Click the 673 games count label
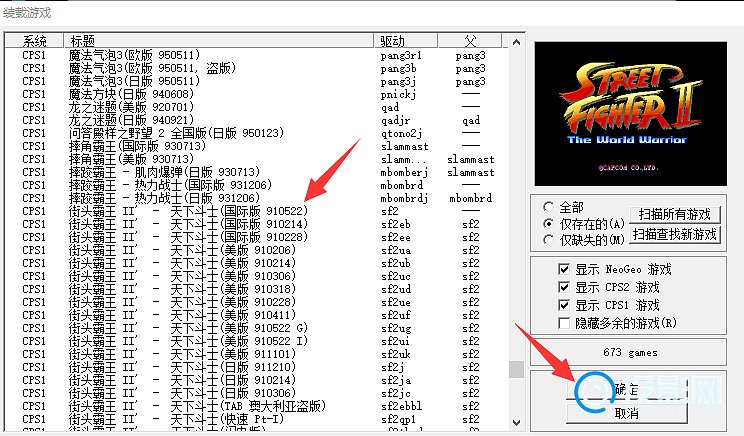Screen dimensions: 744x436 (x=630, y=353)
